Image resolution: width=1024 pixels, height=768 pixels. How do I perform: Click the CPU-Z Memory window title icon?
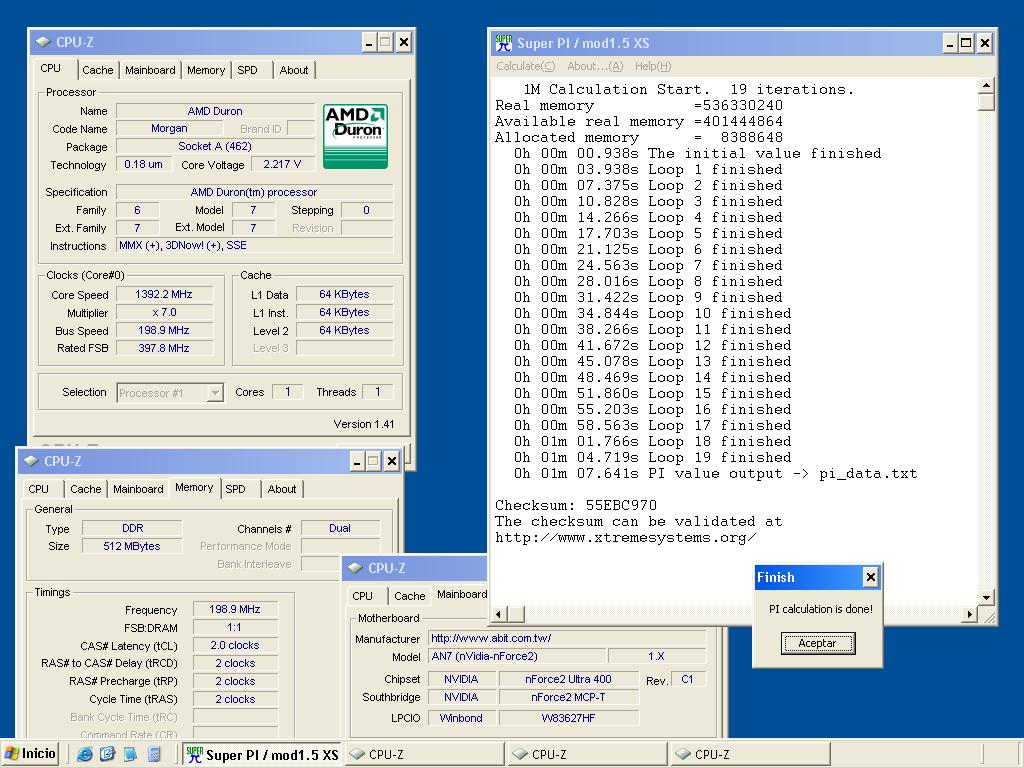point(31,461)
